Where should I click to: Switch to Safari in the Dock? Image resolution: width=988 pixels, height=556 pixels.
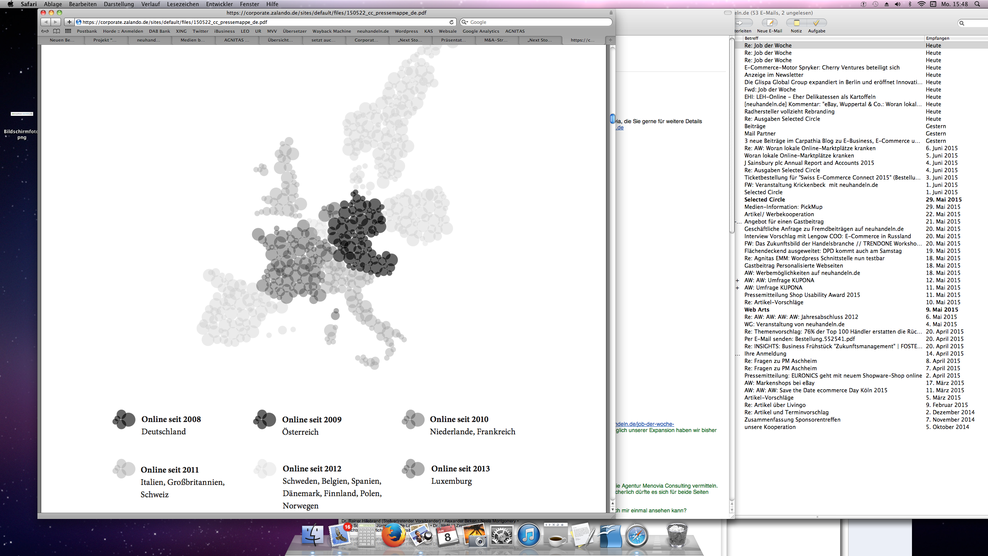tap(637, 536)
